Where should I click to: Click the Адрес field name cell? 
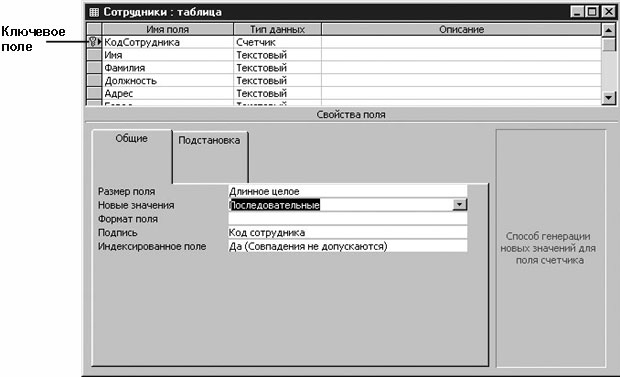click(x=168, y=93)
